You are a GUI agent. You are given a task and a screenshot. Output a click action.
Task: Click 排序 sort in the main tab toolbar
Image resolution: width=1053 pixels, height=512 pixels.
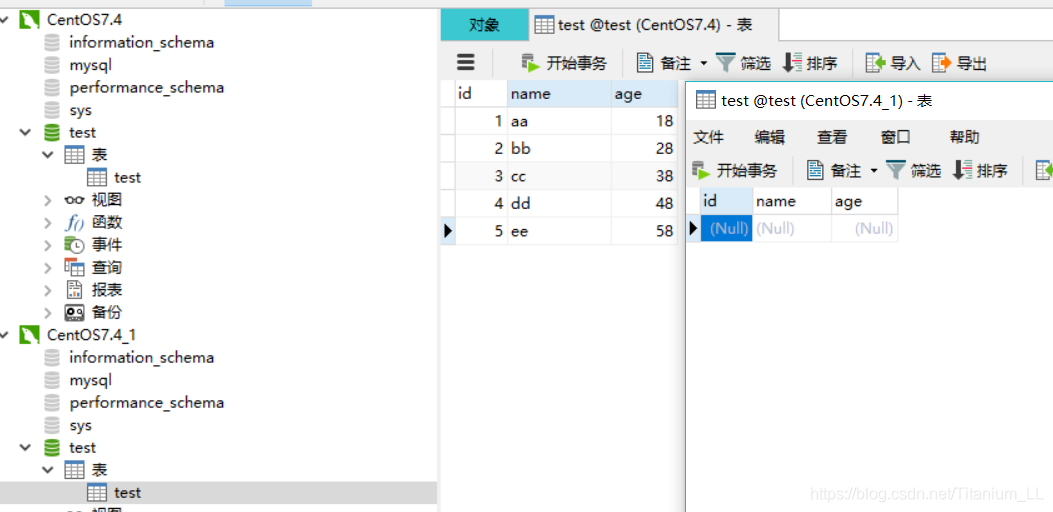click(x=811, y=63)
